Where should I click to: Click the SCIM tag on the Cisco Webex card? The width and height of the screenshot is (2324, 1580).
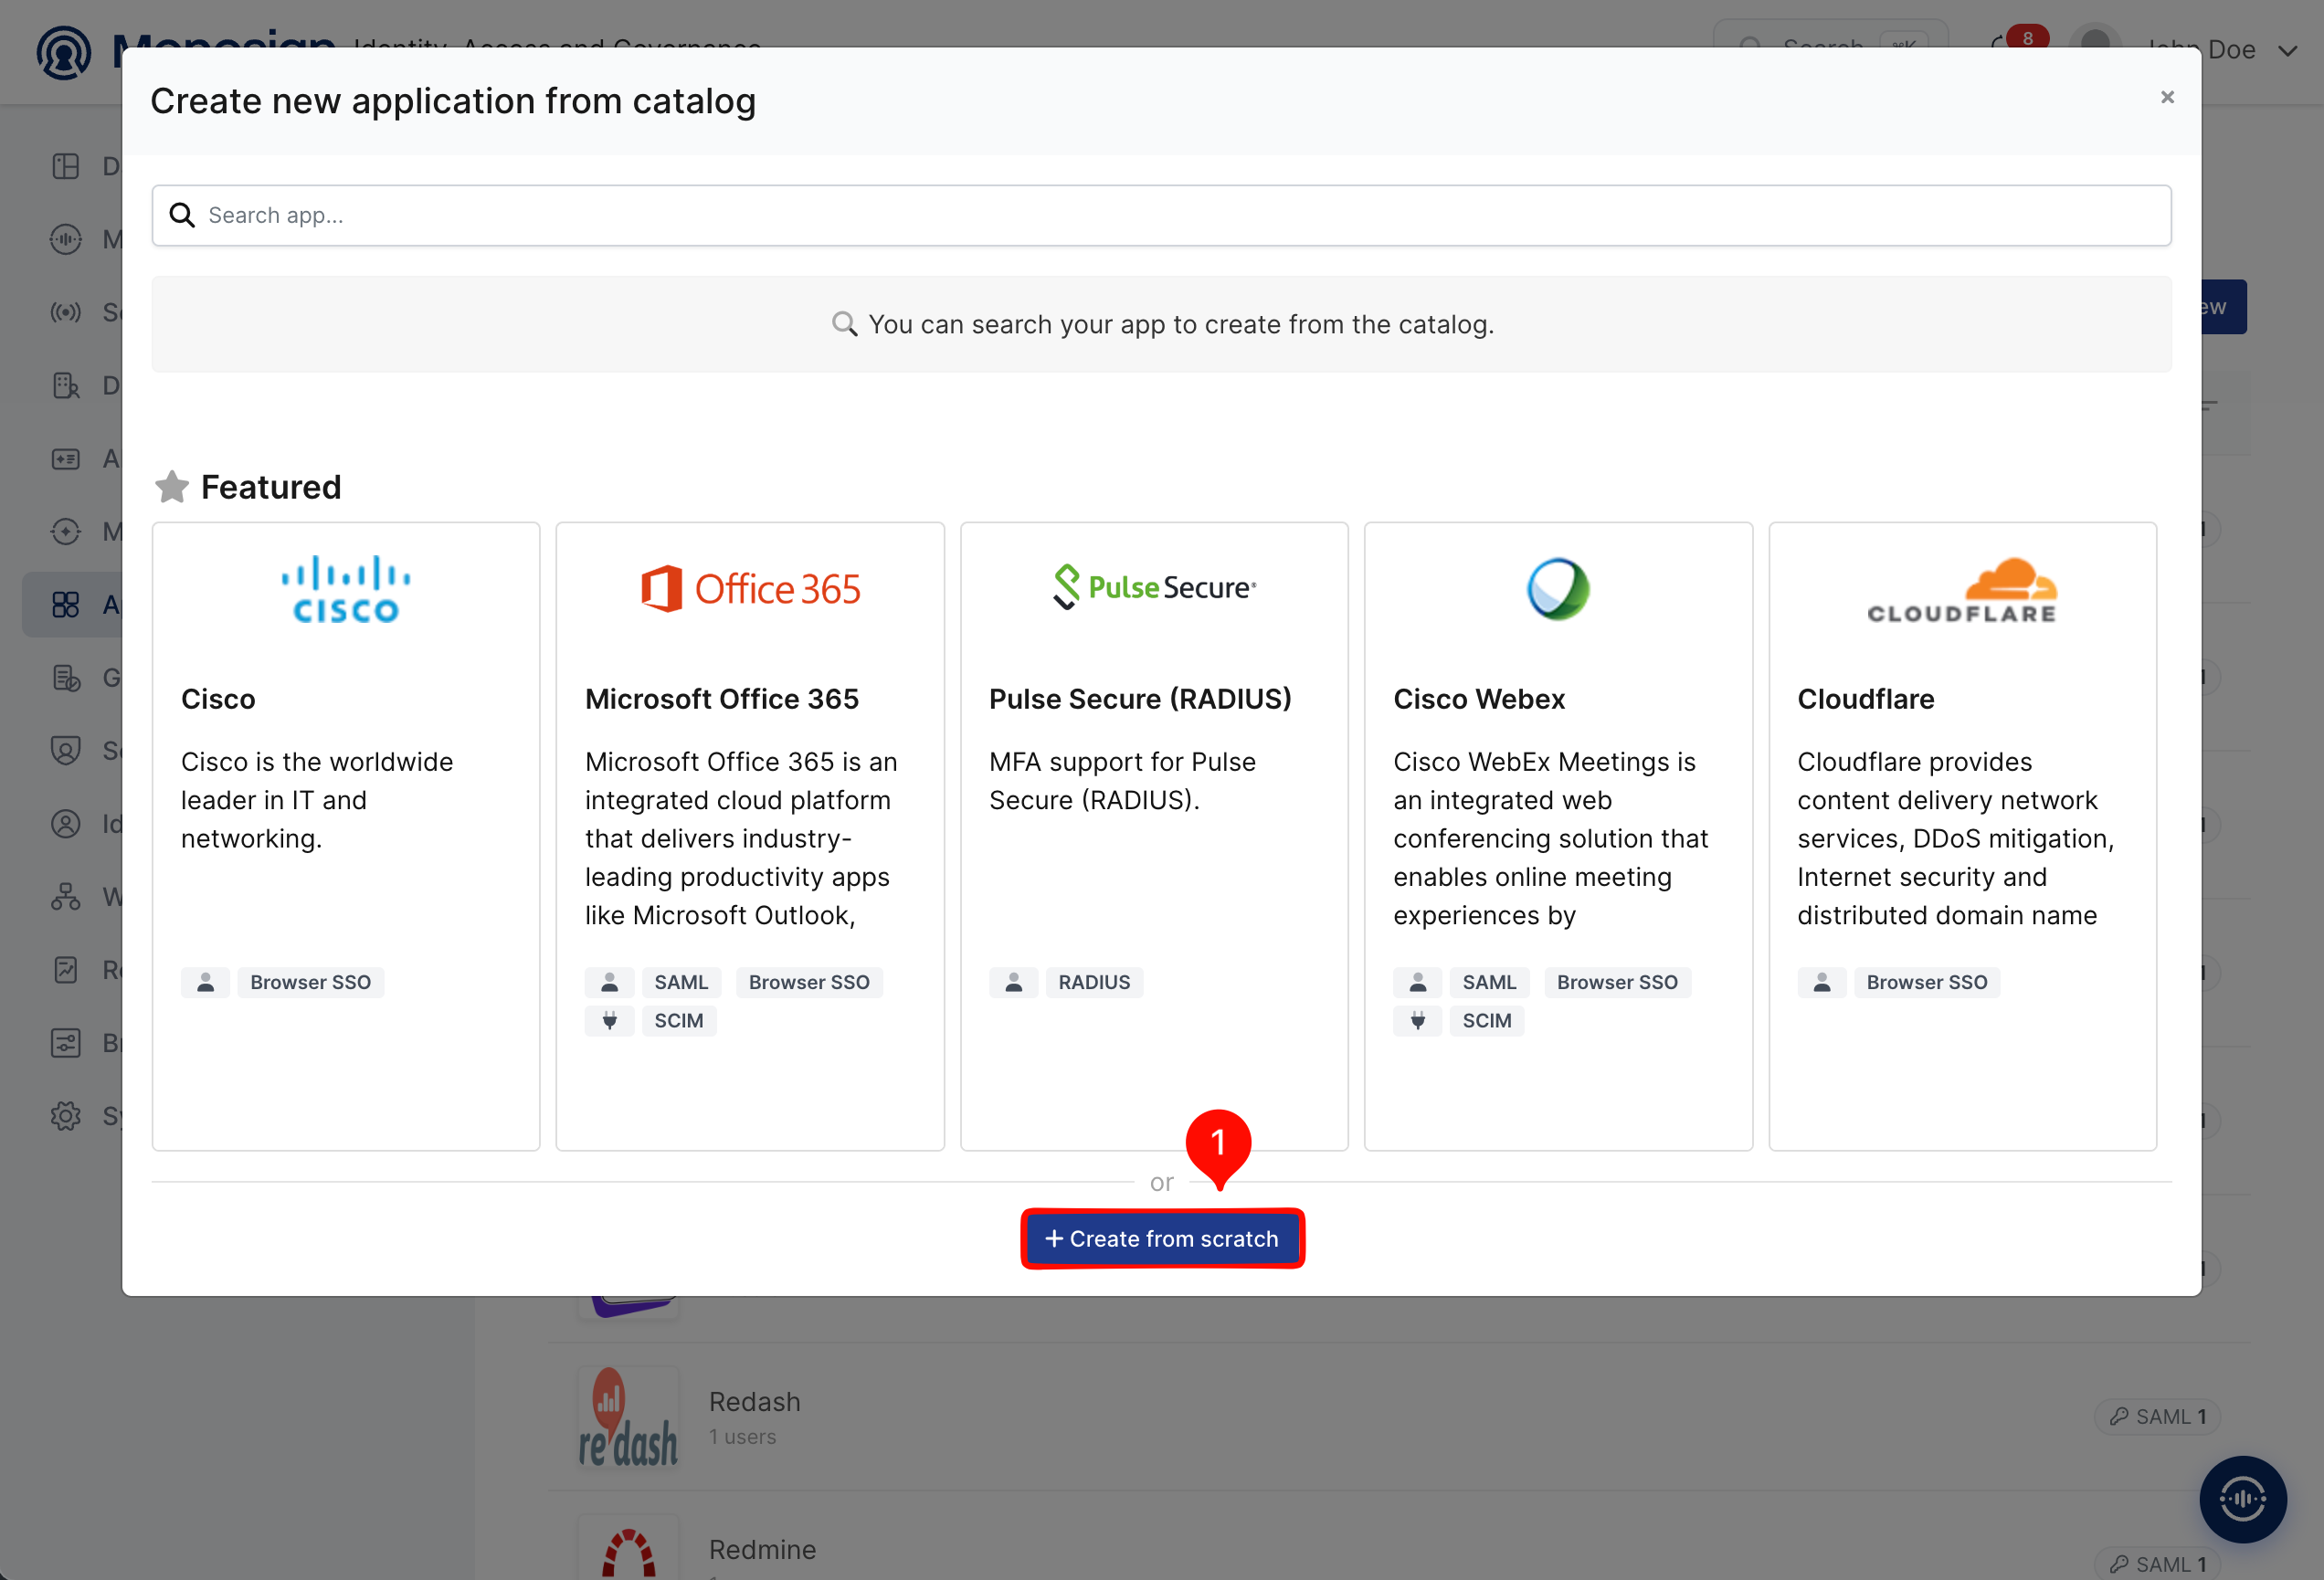(x=1487, y=1020)
